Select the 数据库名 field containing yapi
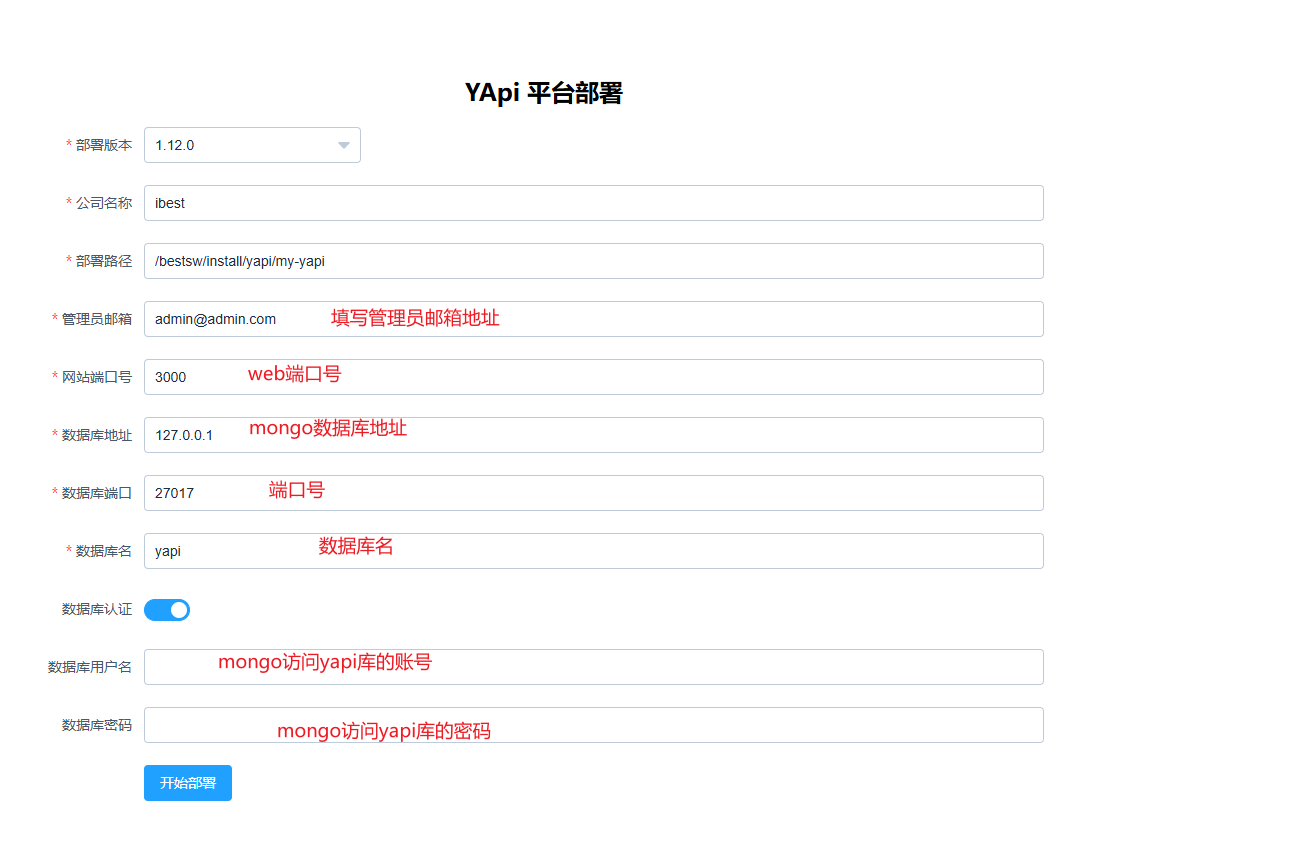Image resolution: width=1315 pixels, height=853 pixels. coord(594,551)
